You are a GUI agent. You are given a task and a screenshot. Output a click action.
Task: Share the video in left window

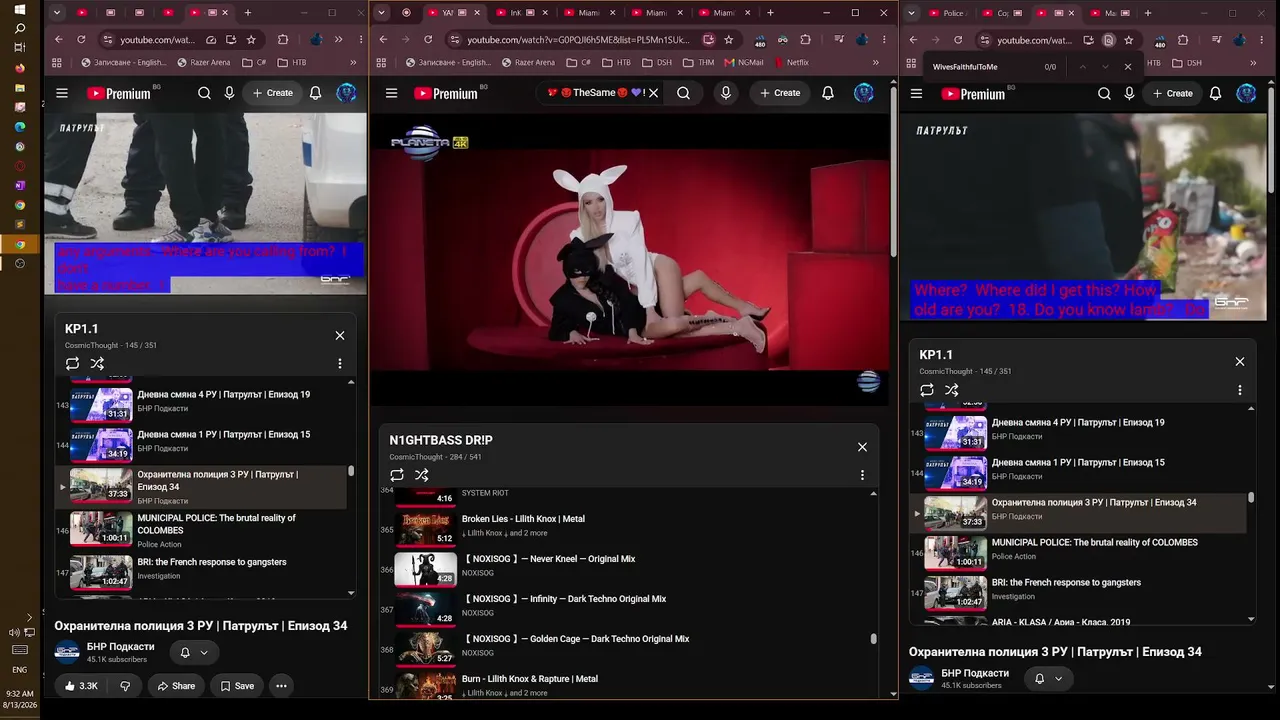(x=176, y=686)
